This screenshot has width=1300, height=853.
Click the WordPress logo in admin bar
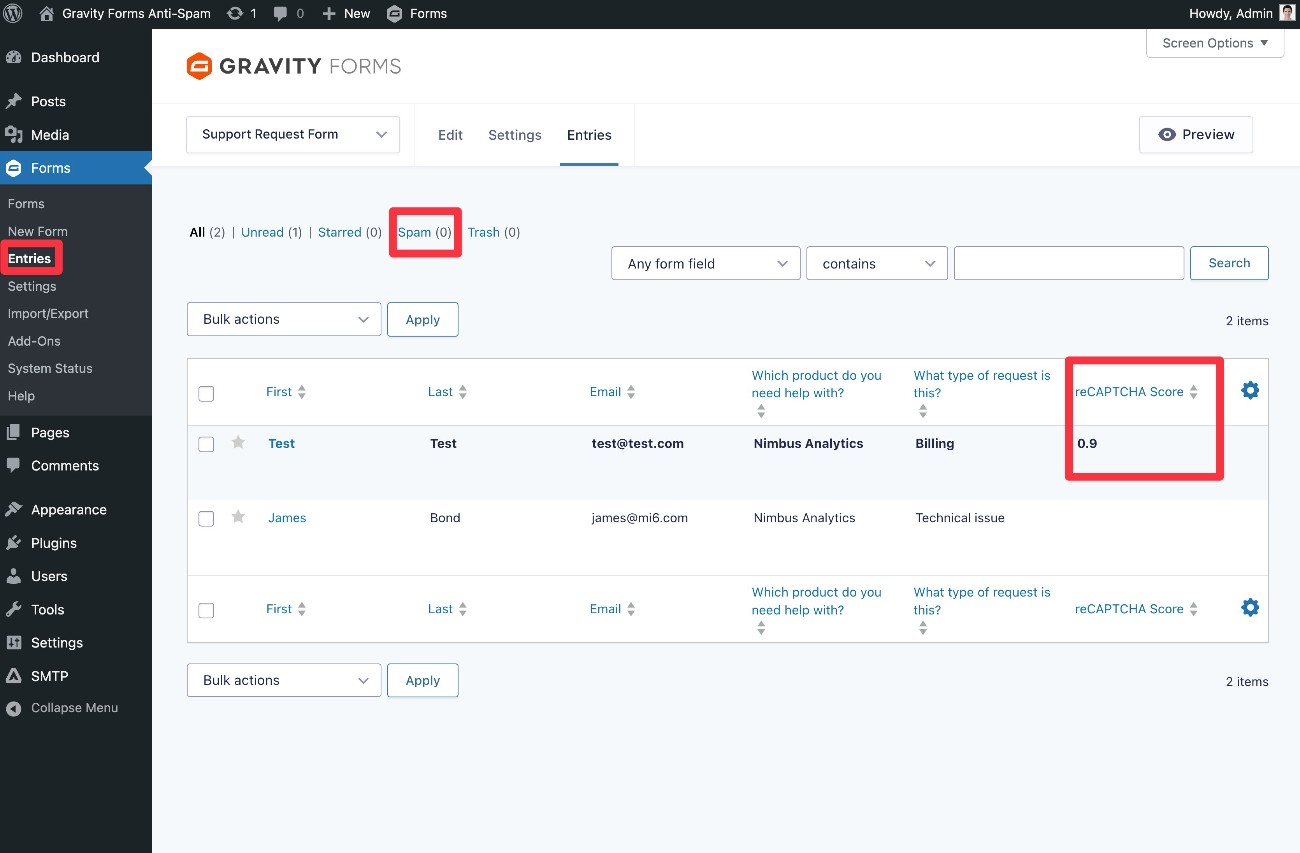pyautogui.click(x=13, y=14)
